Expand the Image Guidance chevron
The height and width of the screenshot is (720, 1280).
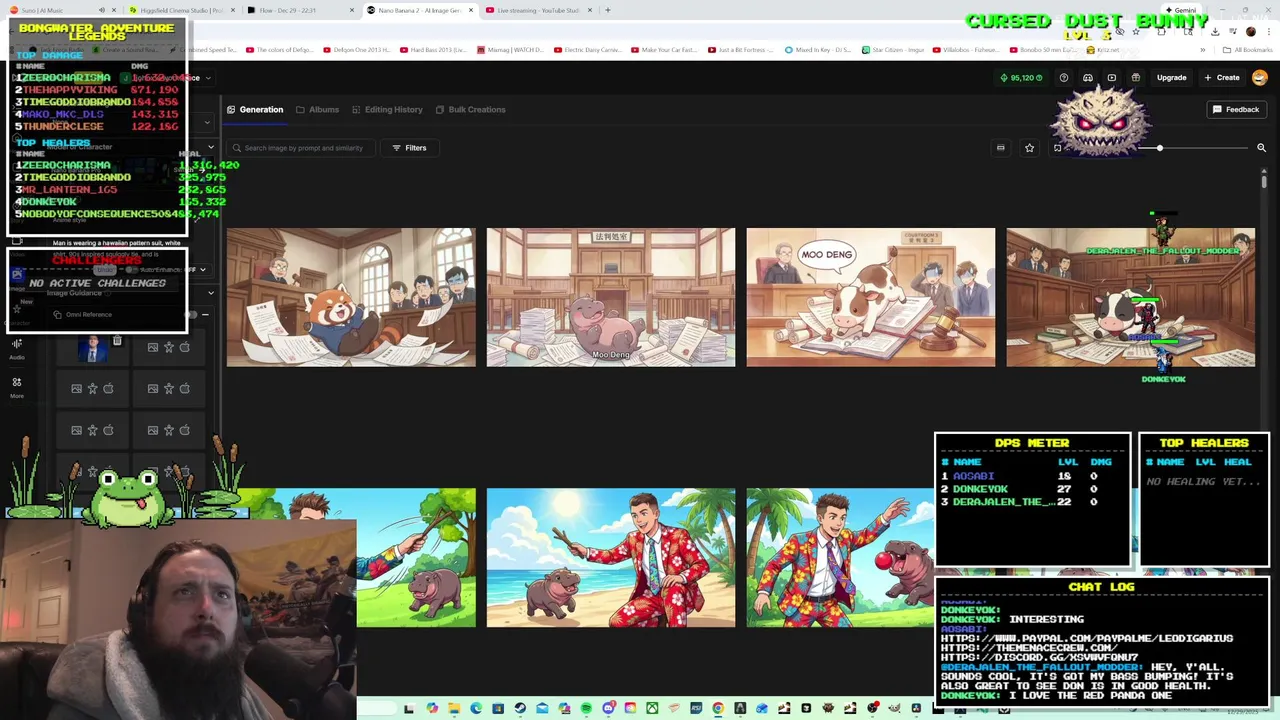(x=210, y=293)
